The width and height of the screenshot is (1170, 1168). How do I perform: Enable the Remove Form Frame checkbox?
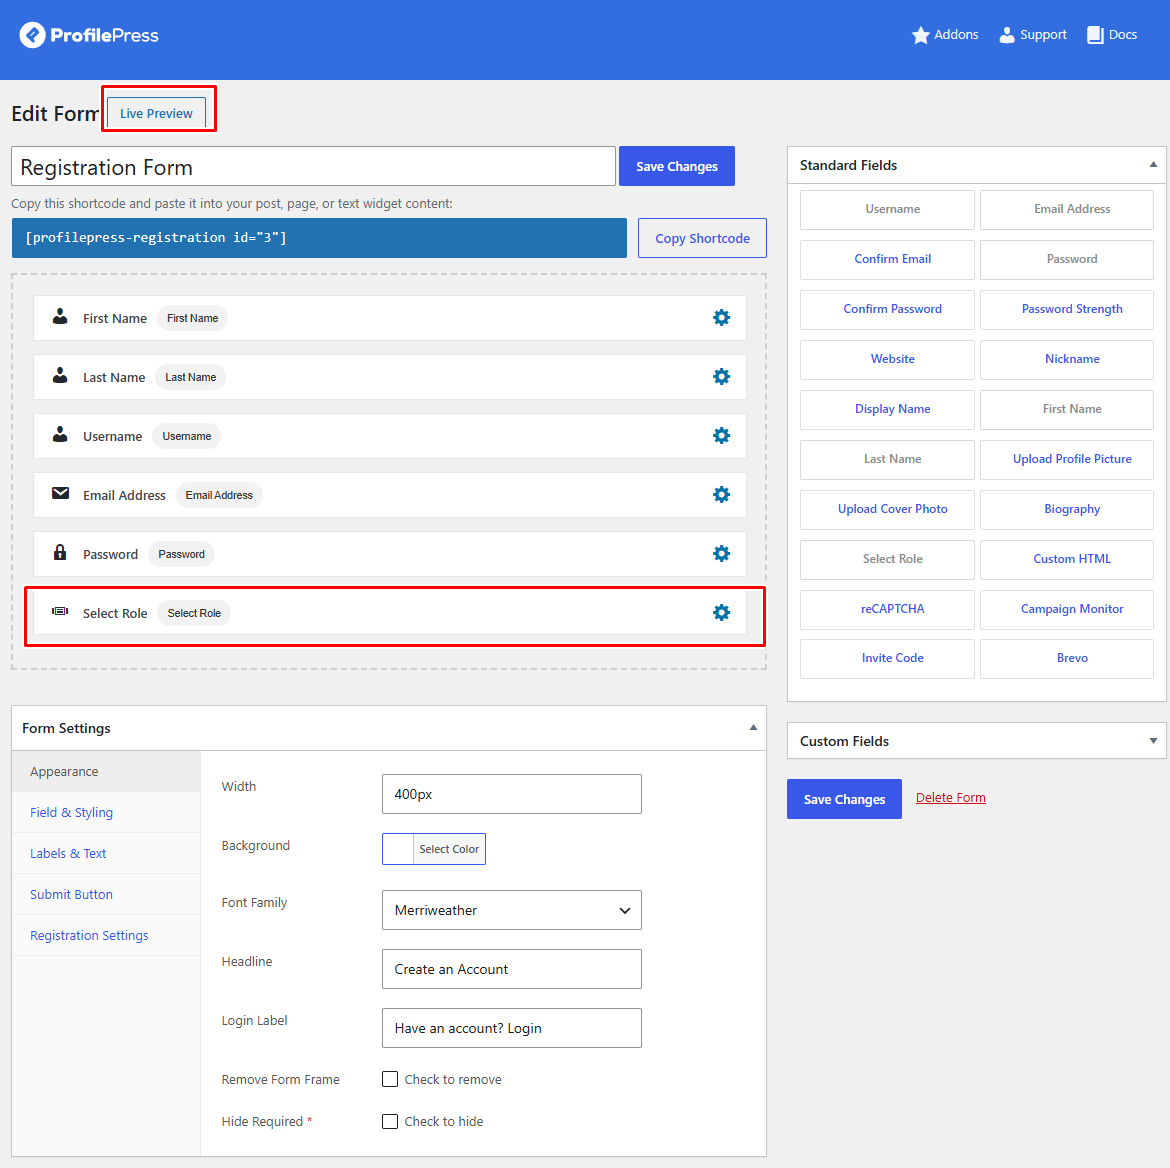pos(390,1079)
